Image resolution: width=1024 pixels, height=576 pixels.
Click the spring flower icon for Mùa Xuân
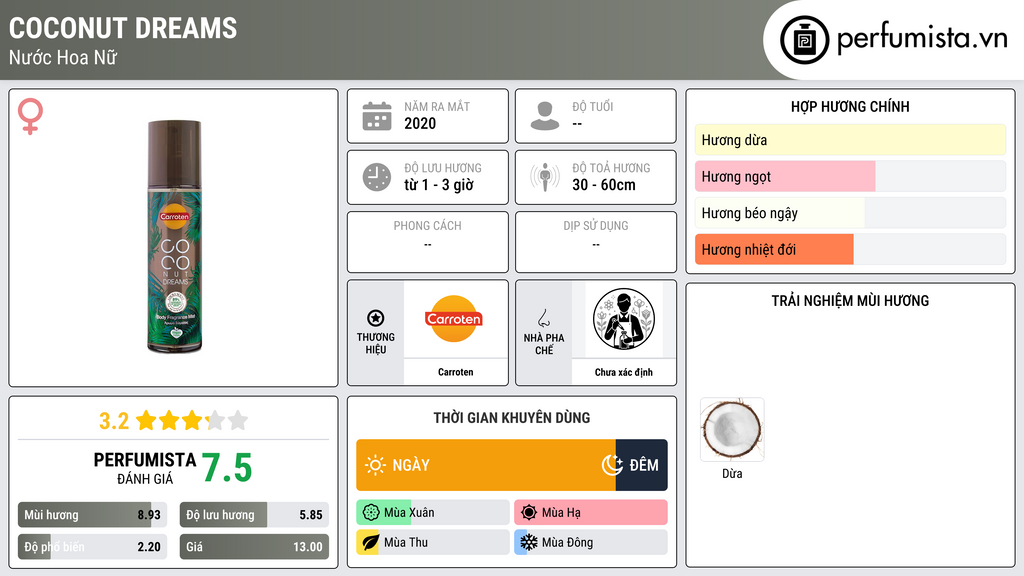(x=371, y=513)
